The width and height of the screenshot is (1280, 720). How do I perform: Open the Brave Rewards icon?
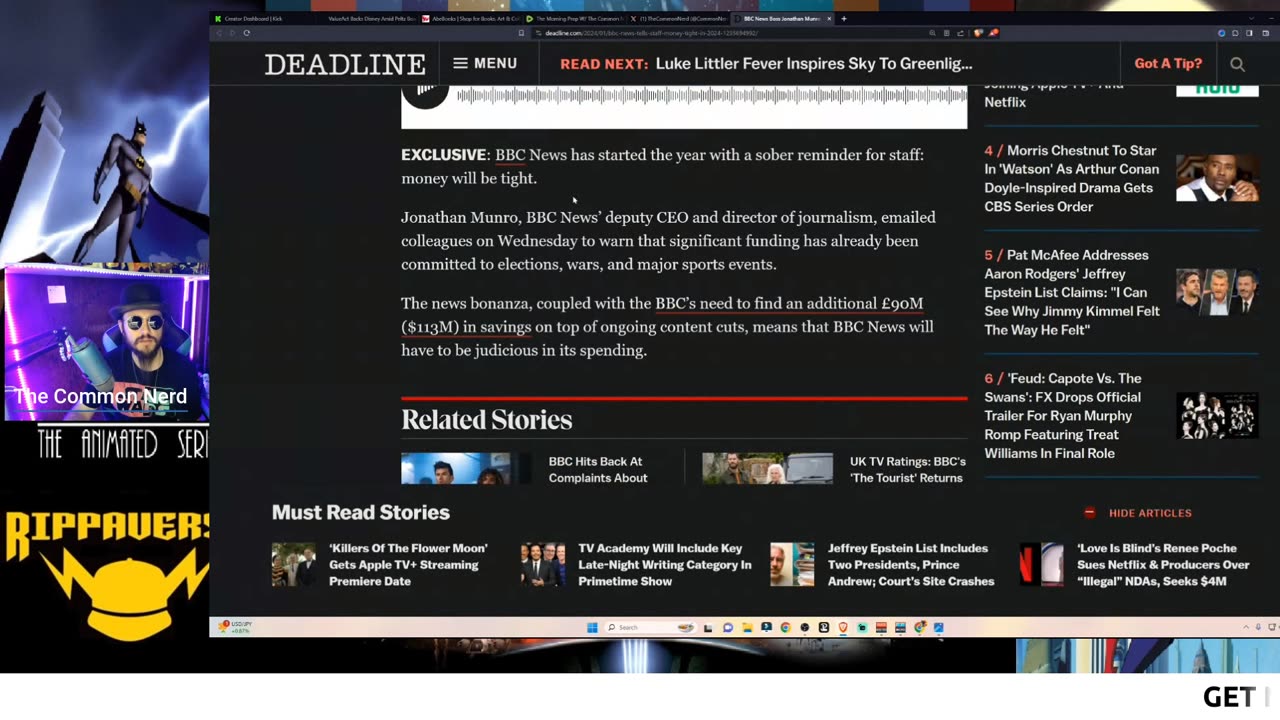992,33
